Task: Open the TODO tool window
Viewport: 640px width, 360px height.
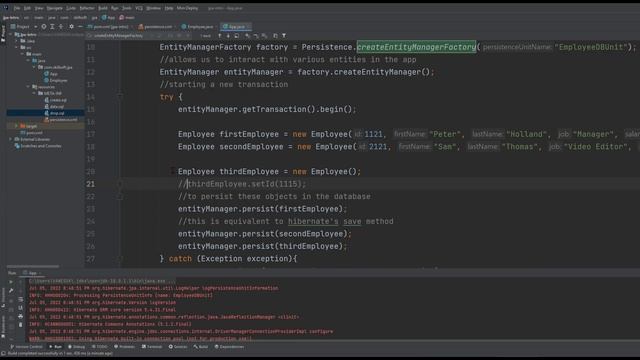Action: coord(100,347)
